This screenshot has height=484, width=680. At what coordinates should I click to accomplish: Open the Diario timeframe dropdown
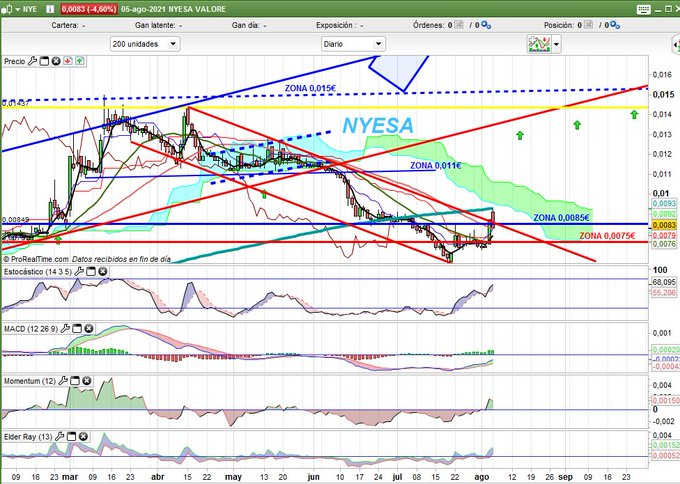(x=353, y=44)
